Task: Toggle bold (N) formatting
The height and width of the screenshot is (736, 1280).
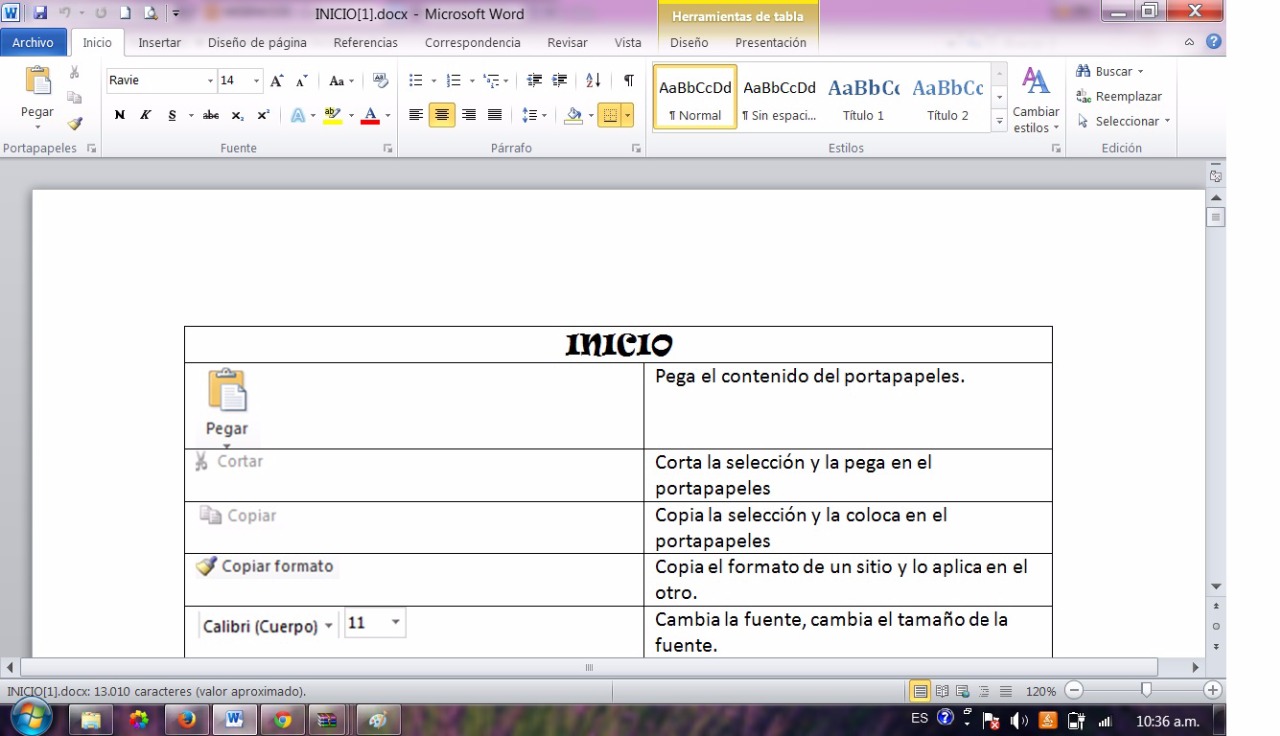Action: click(x=120, y=115)
